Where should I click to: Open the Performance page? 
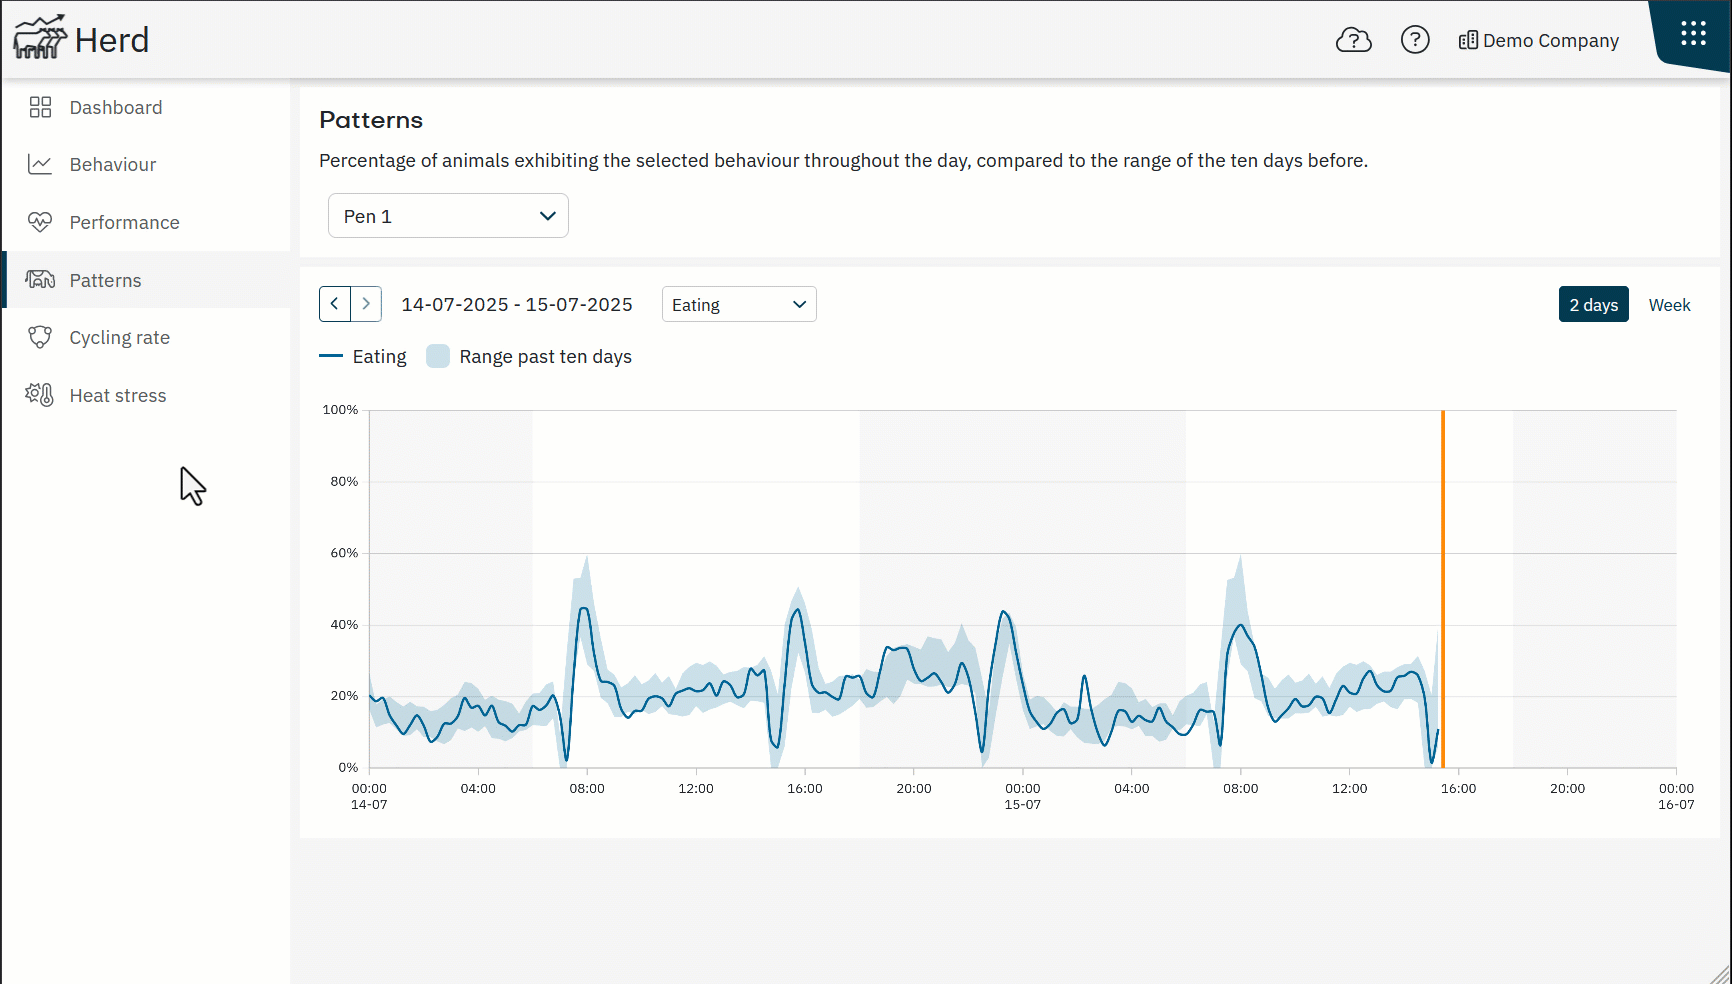[147, 222]
